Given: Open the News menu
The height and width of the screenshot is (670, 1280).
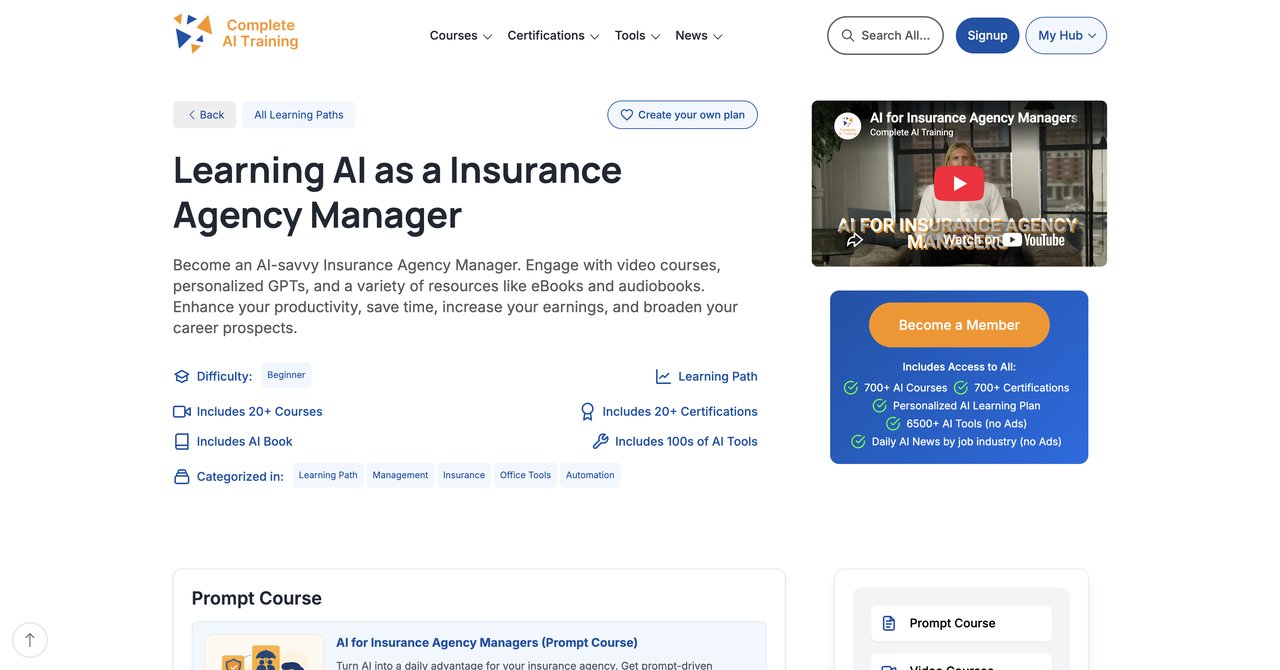Looking at the screenshot, I should pyautogui.click(x=699, y=35).
